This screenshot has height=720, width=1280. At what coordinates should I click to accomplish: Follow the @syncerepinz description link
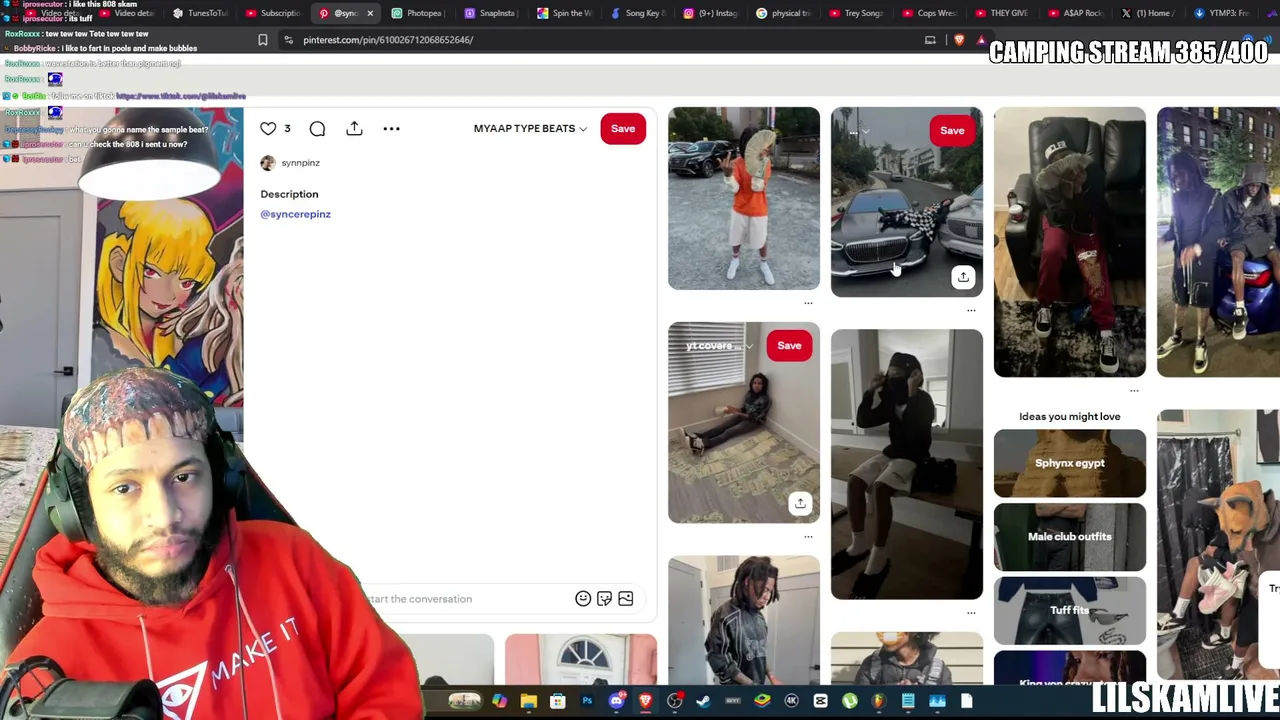[295, 214]
